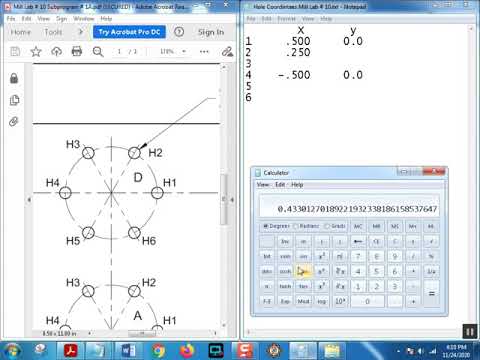Click the taskbar clock showing date

click(456, 351)
